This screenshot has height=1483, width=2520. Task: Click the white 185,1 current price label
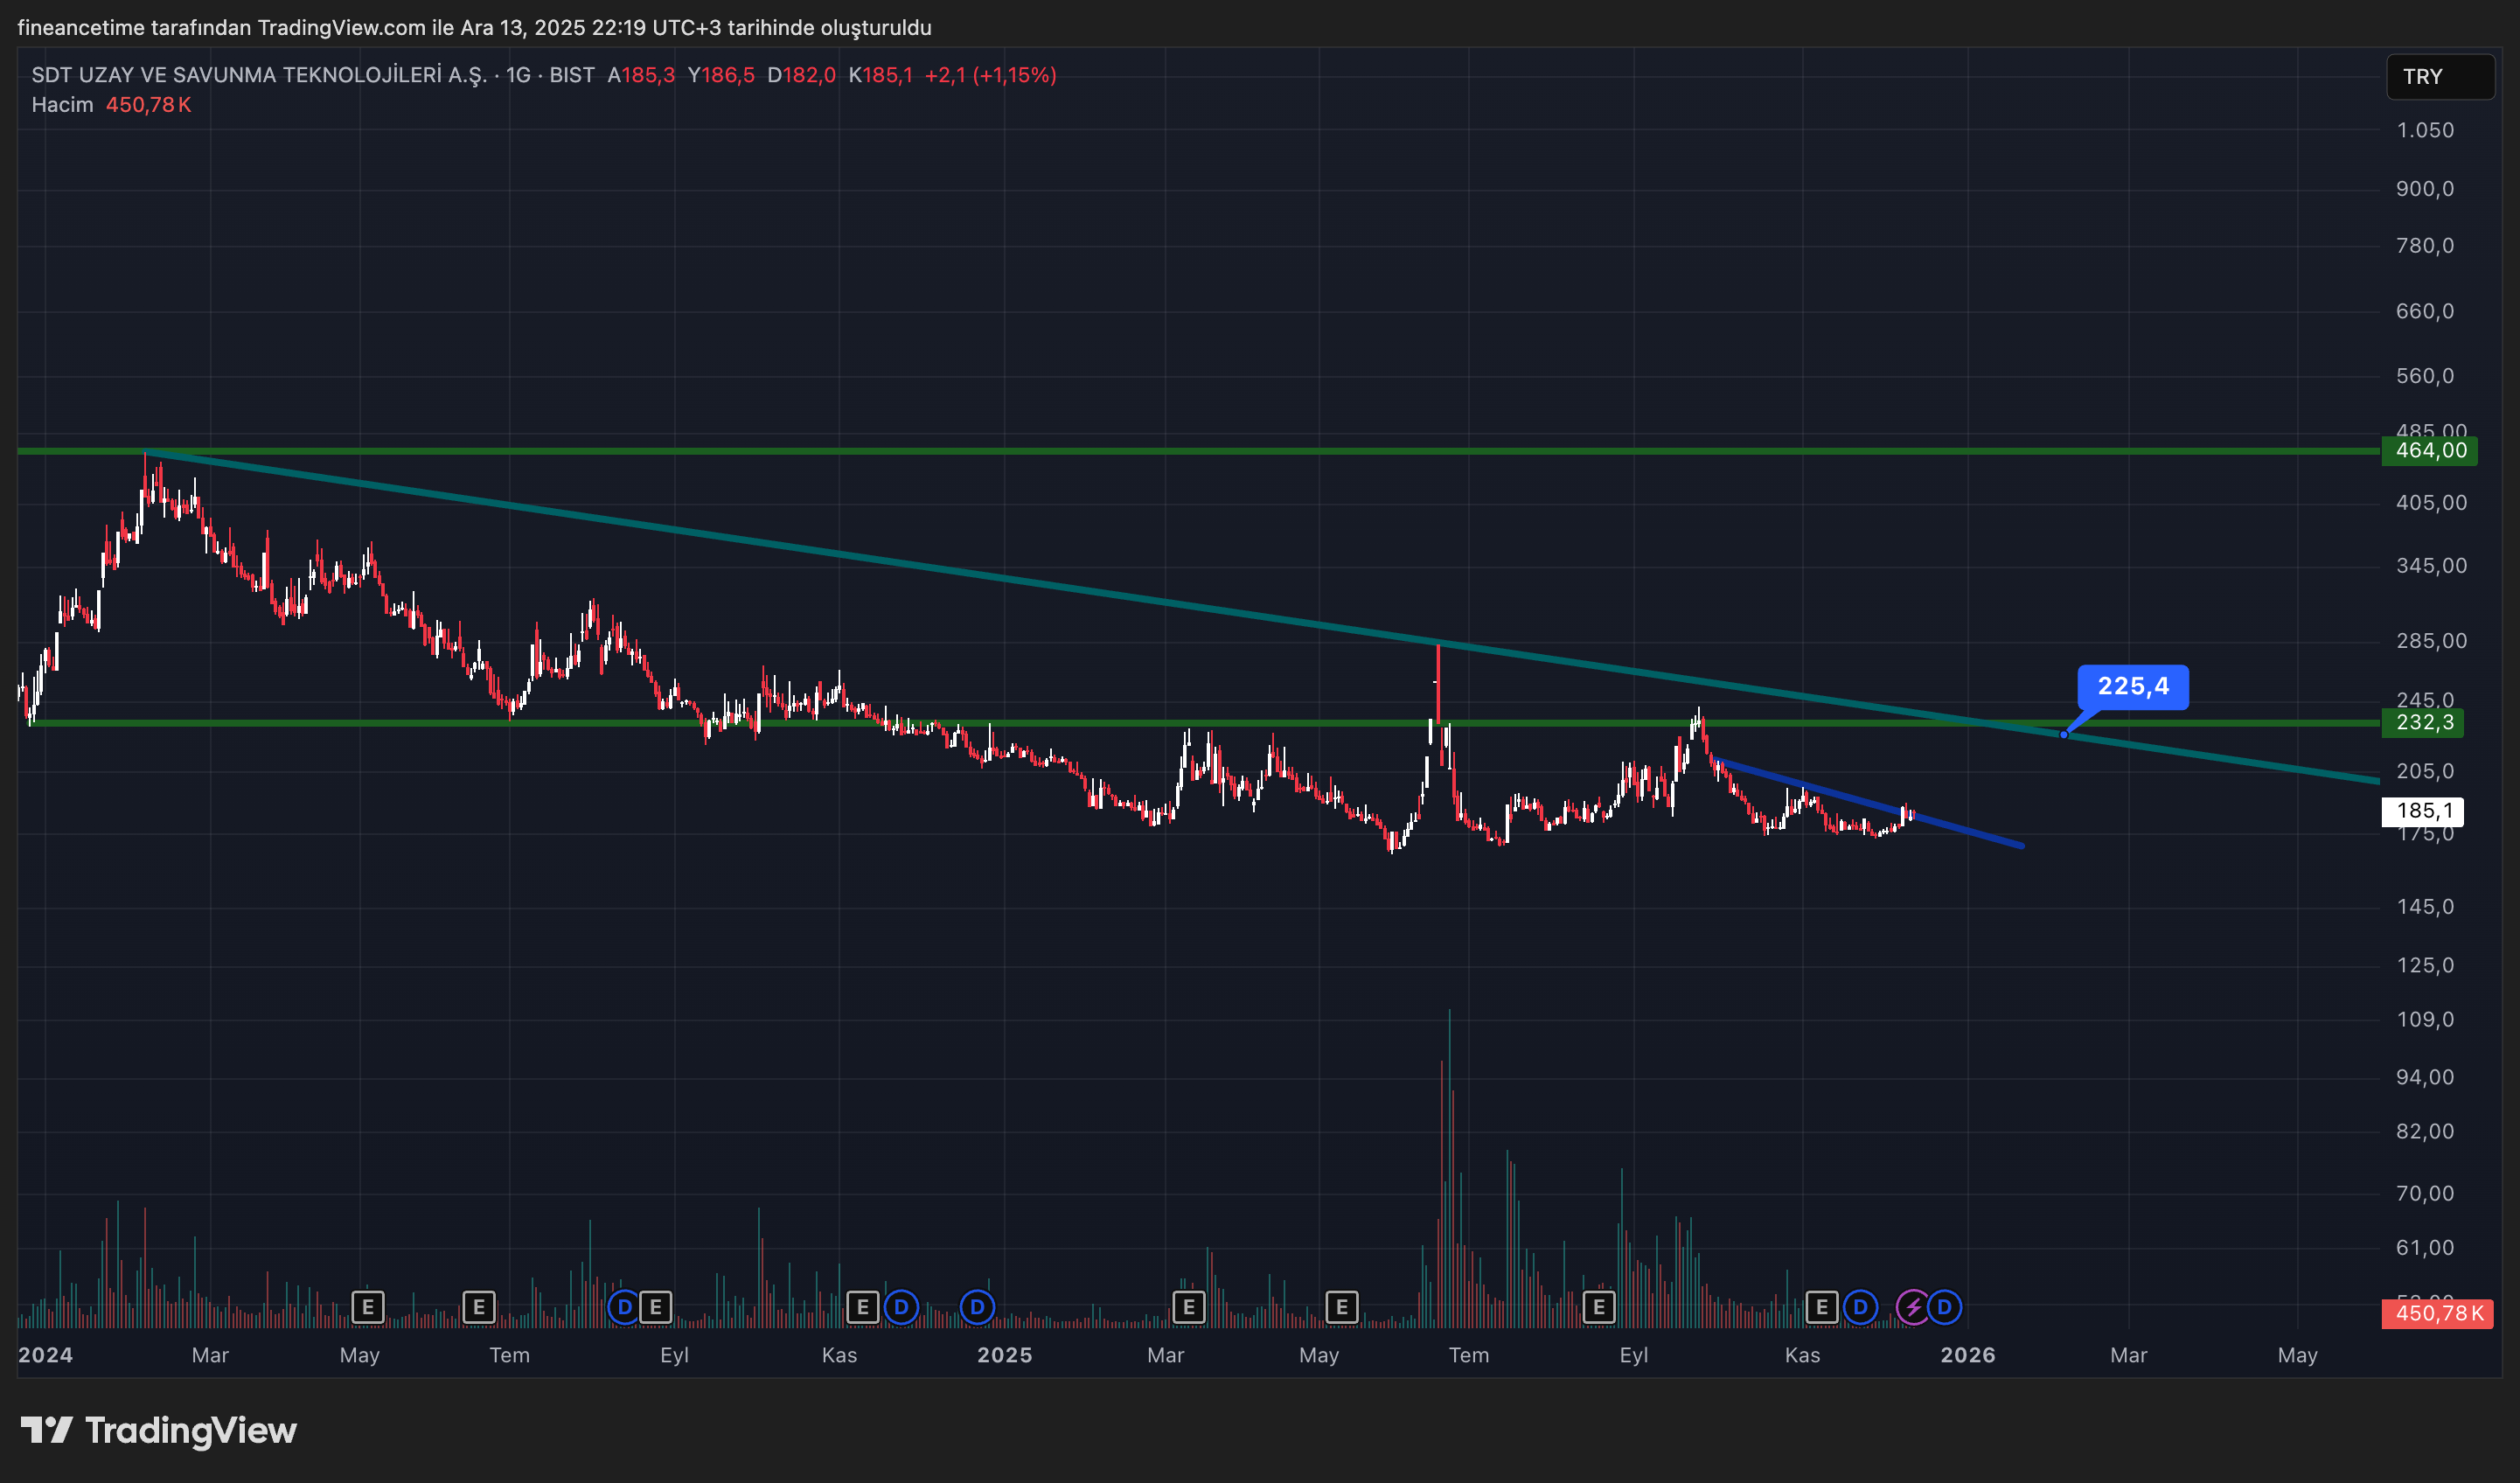2423,811
